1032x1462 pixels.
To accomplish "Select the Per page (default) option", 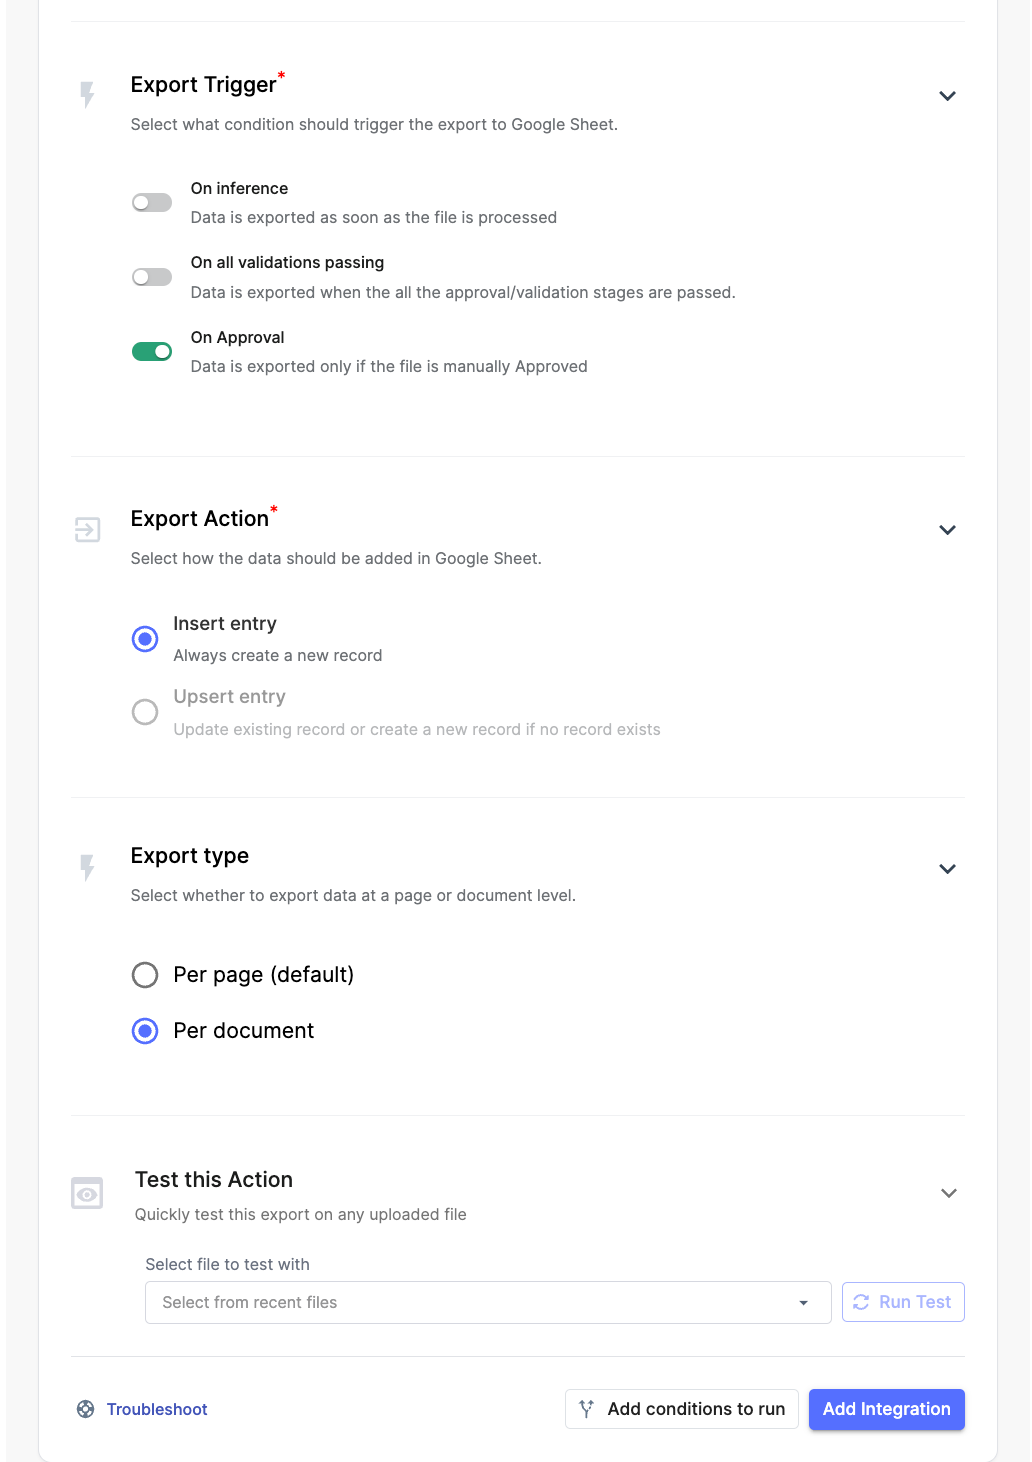I will tap(145, 975).
